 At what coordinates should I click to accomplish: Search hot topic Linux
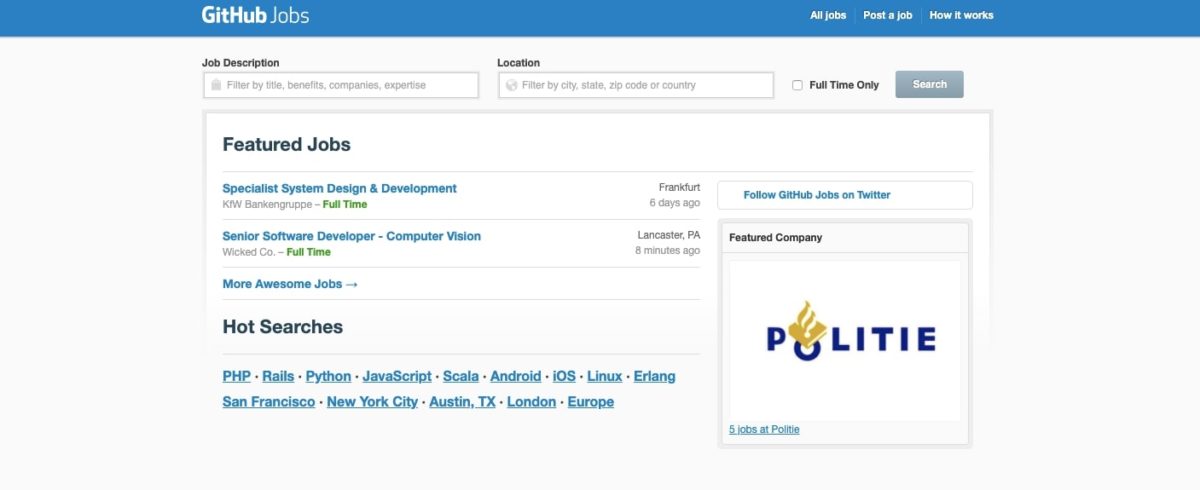click(x=605, y=376)
